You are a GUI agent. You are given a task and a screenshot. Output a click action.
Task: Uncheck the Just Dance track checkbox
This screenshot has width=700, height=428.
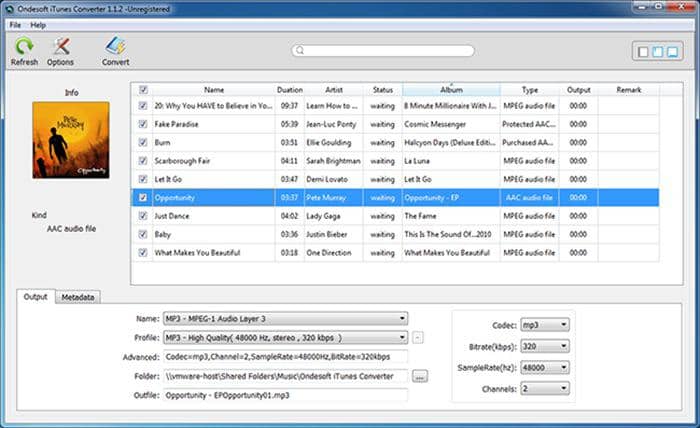143,215
